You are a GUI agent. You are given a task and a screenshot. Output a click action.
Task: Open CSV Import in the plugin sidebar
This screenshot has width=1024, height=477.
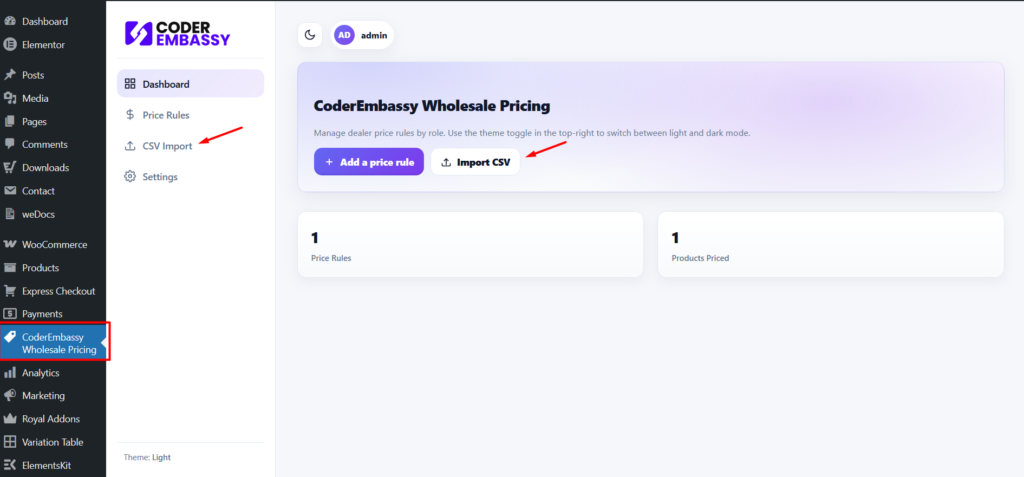tap(167, 146)
